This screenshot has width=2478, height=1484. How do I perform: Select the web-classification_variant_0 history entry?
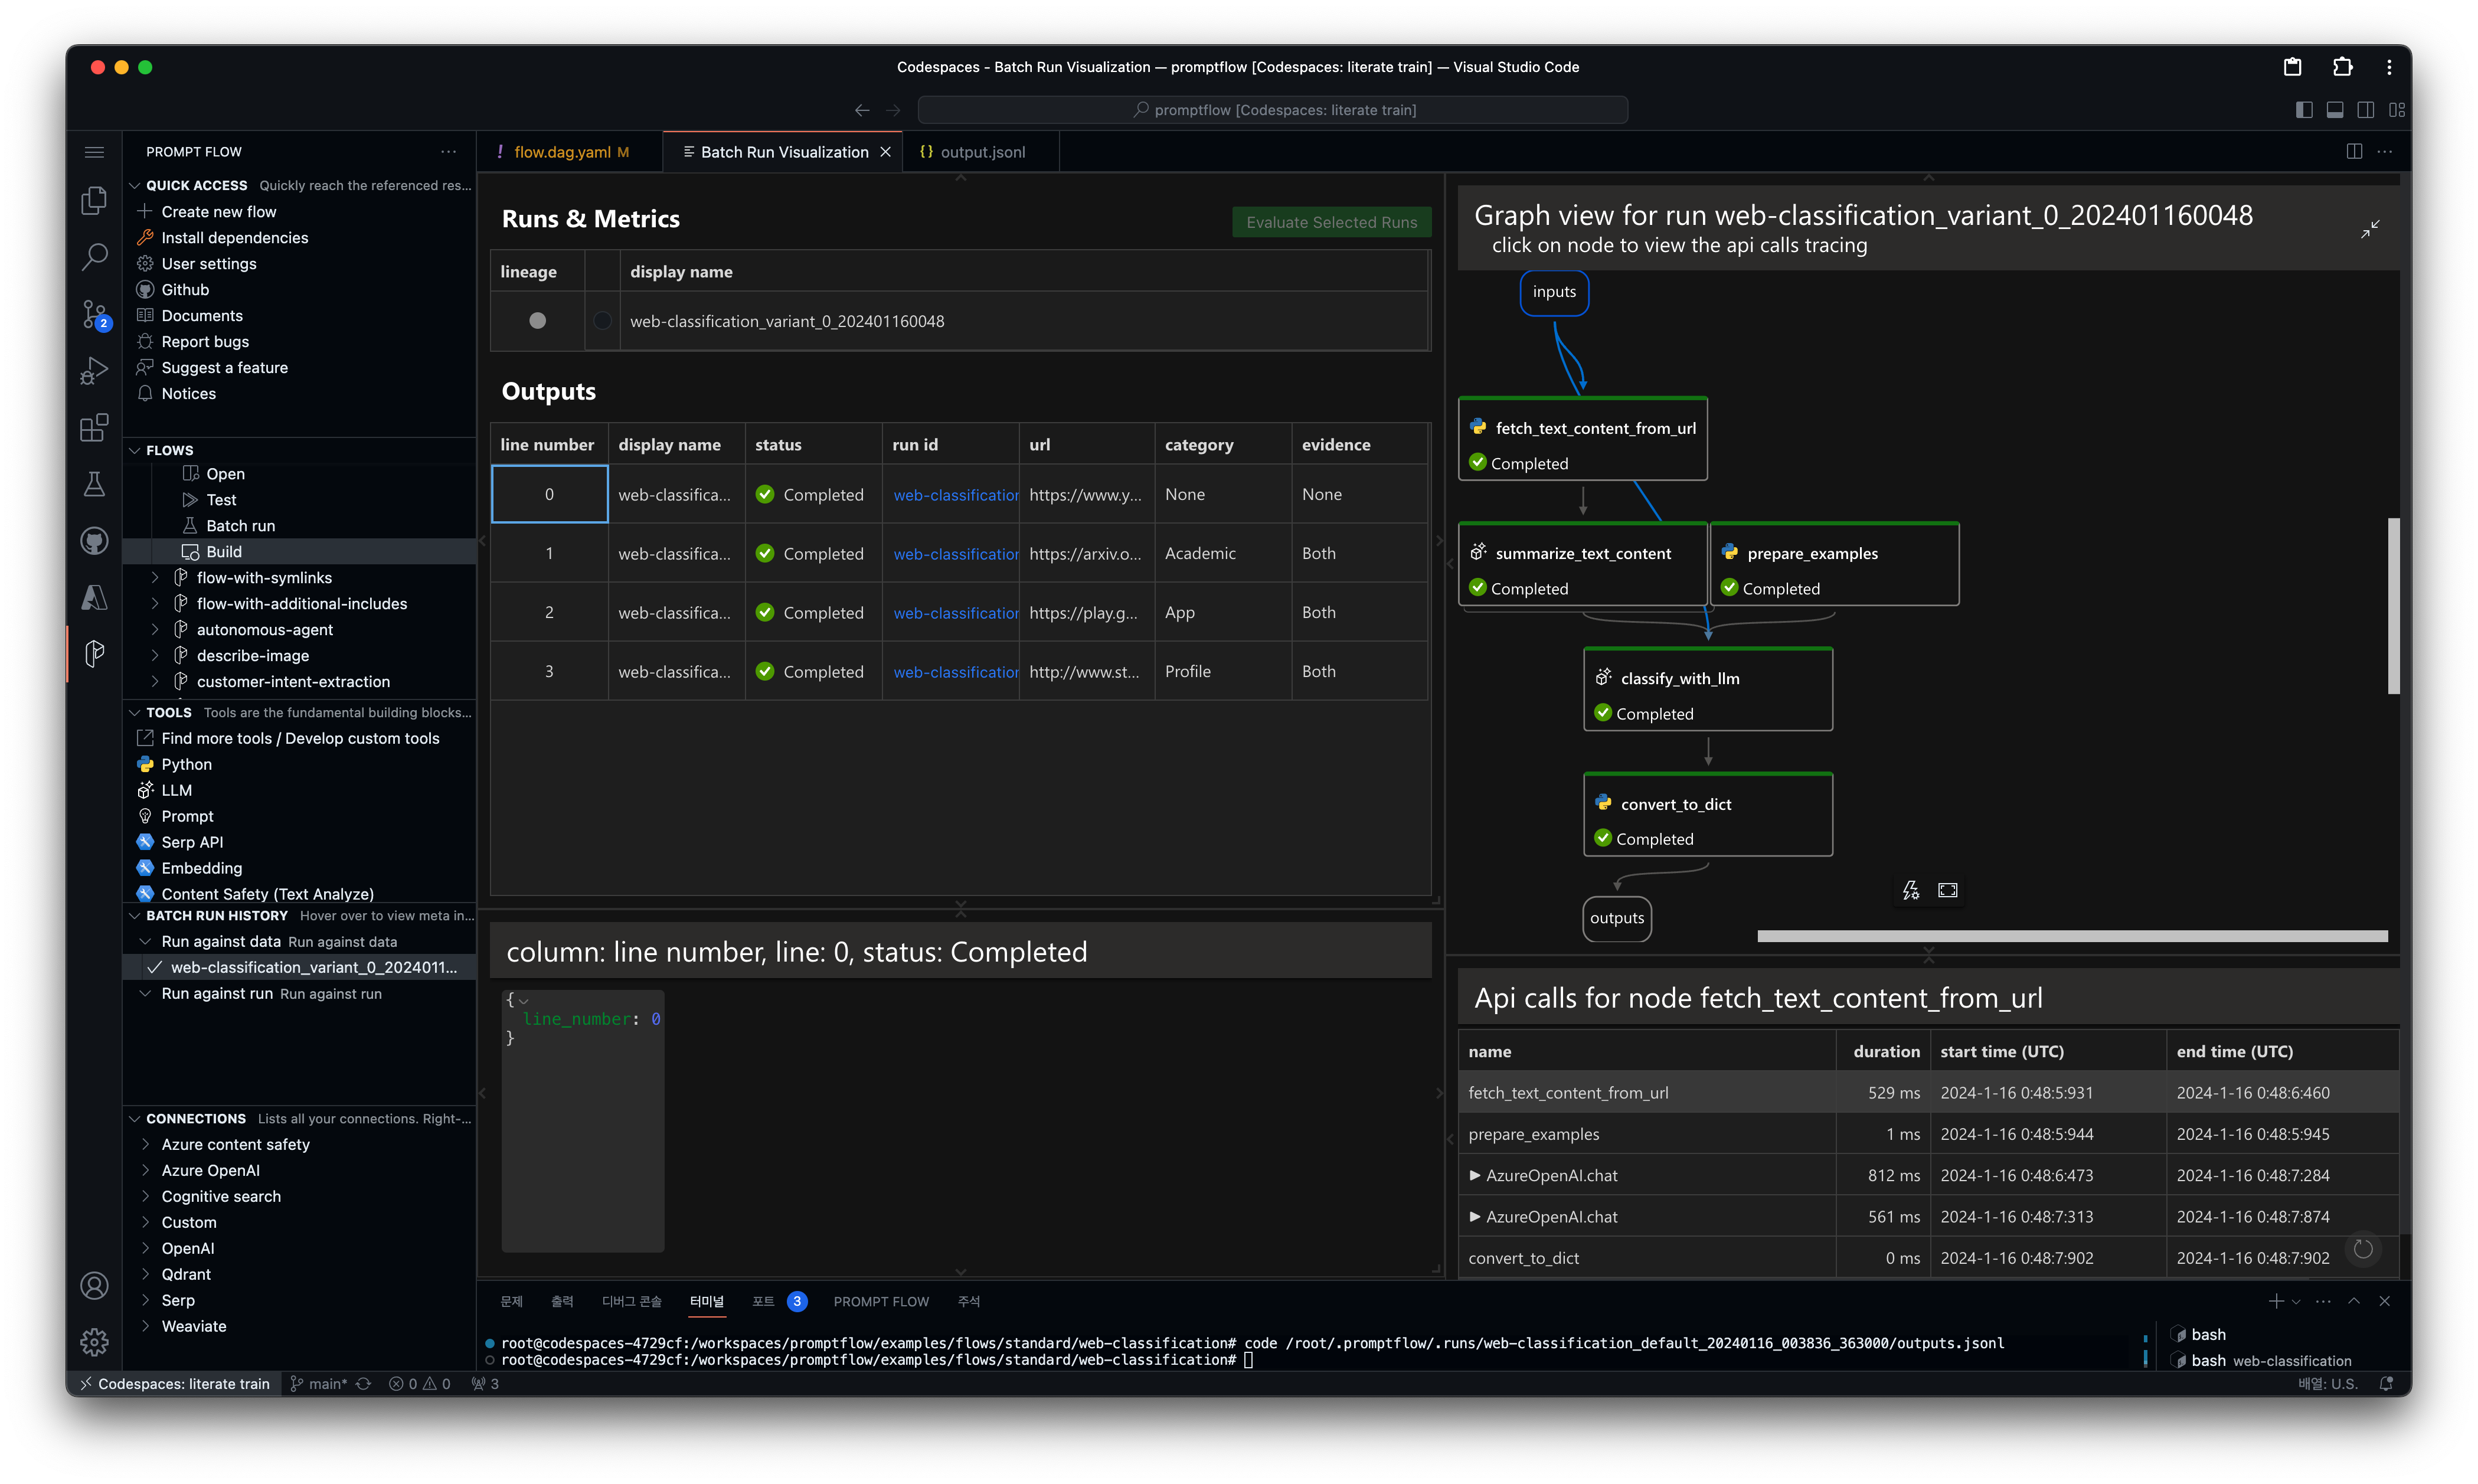click(x=299, y=968)
